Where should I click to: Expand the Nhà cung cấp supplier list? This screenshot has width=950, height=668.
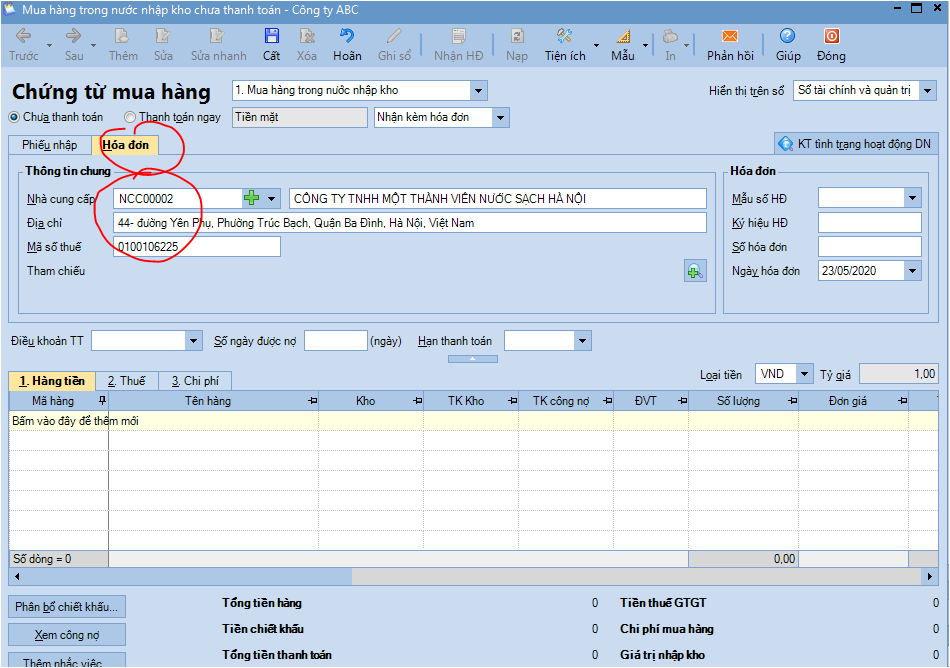tap(271, 198)
